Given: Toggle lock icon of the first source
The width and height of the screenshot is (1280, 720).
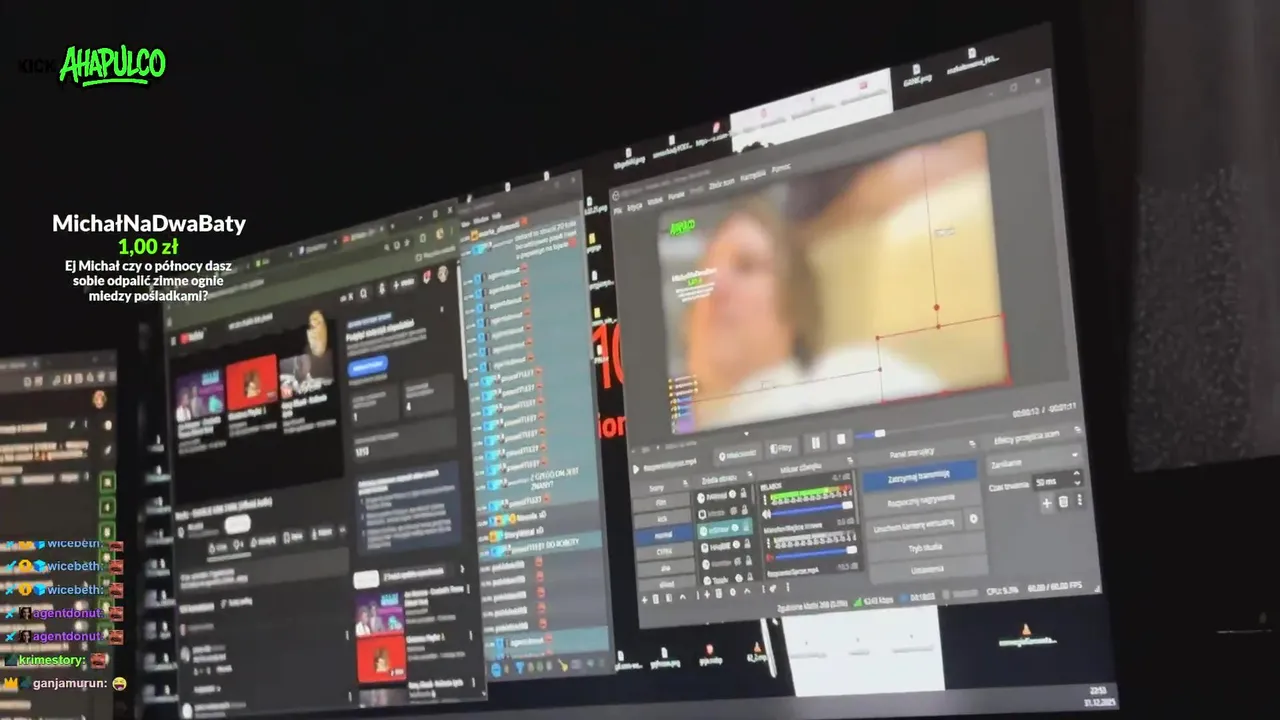Looking at the screenshot, I should (x=743, y=493).
